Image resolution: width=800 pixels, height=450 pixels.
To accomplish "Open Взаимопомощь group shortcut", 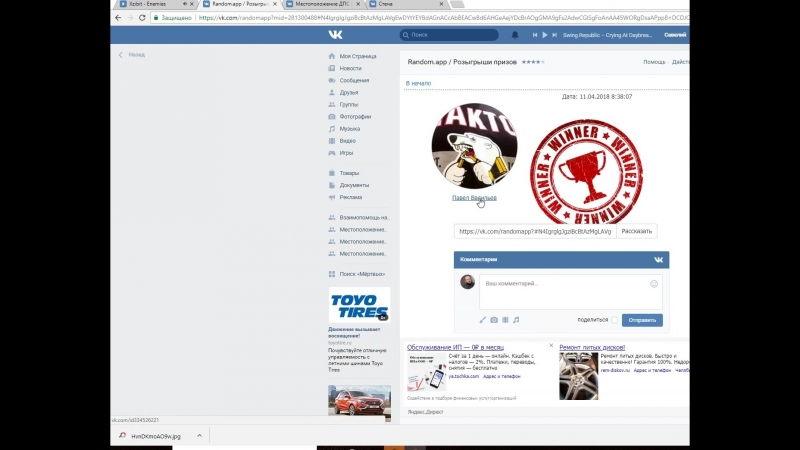I will click(364, 217).
